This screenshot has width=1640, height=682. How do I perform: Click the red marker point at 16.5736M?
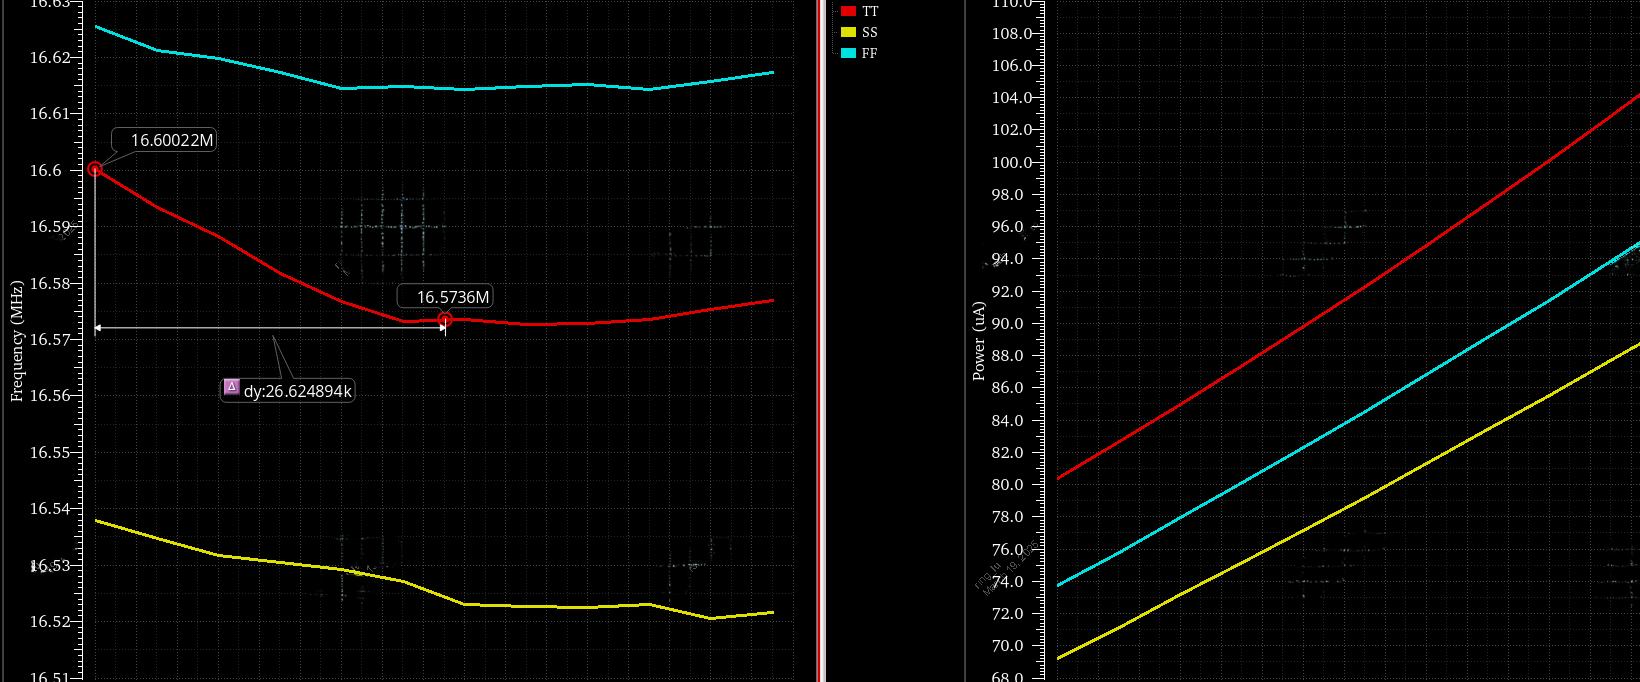pos(445,320)
